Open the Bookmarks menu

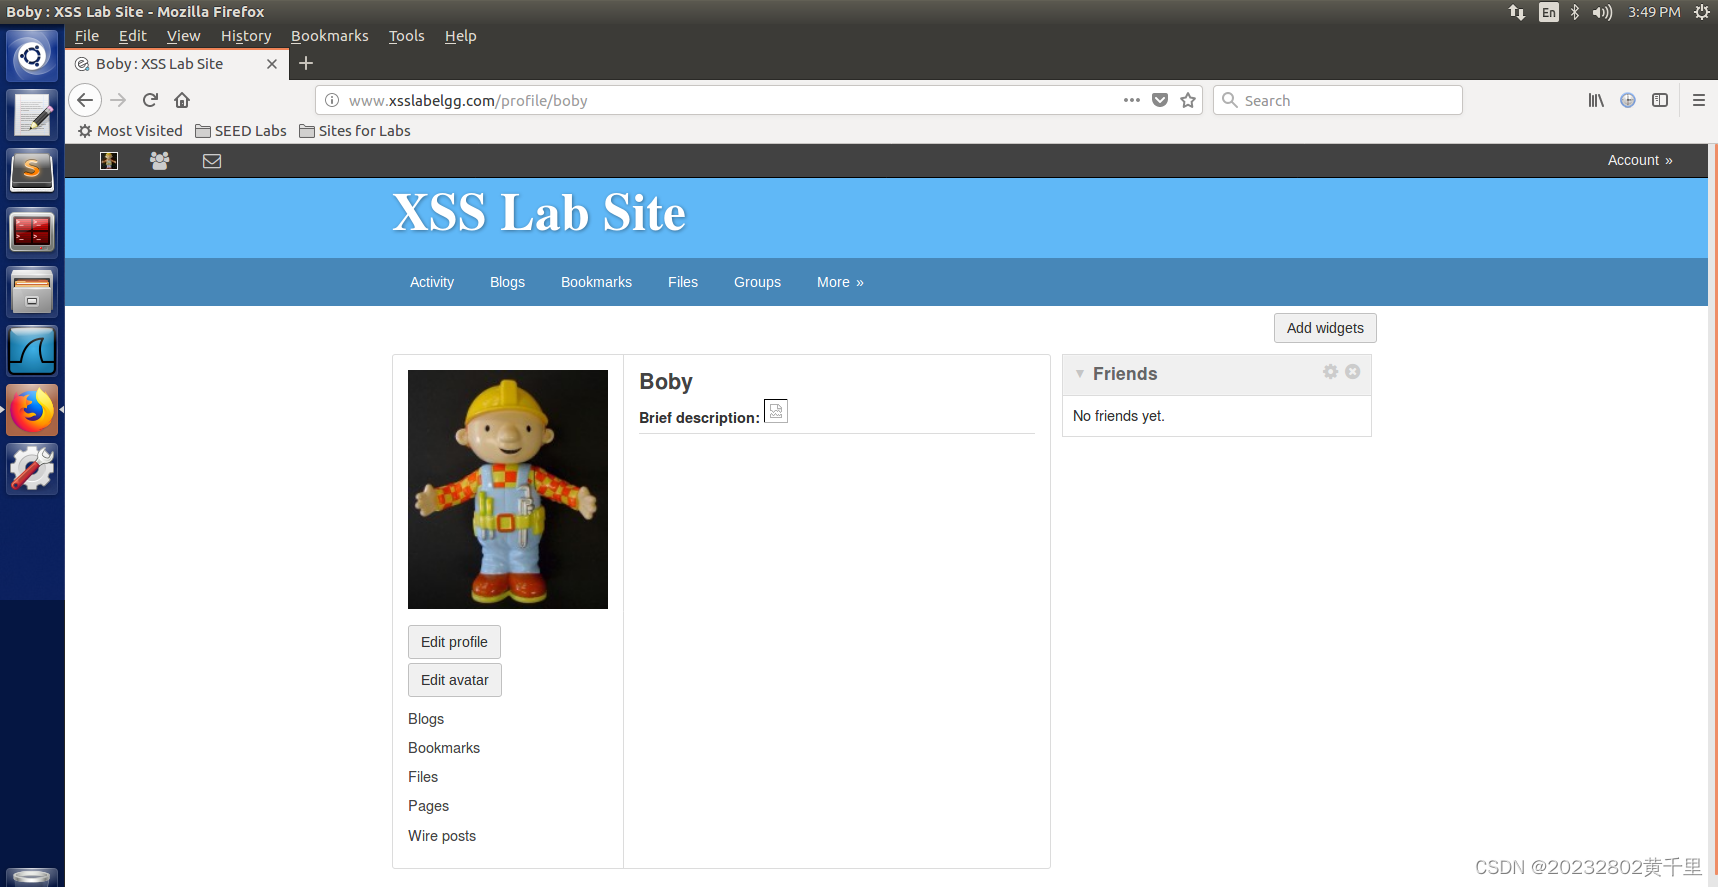pyautogui.click(x=329, y=36)
